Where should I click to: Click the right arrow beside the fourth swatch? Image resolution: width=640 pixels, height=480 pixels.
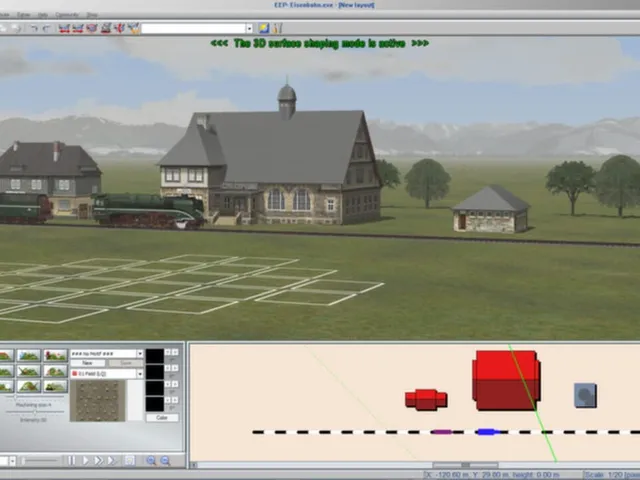click(175, 400)
